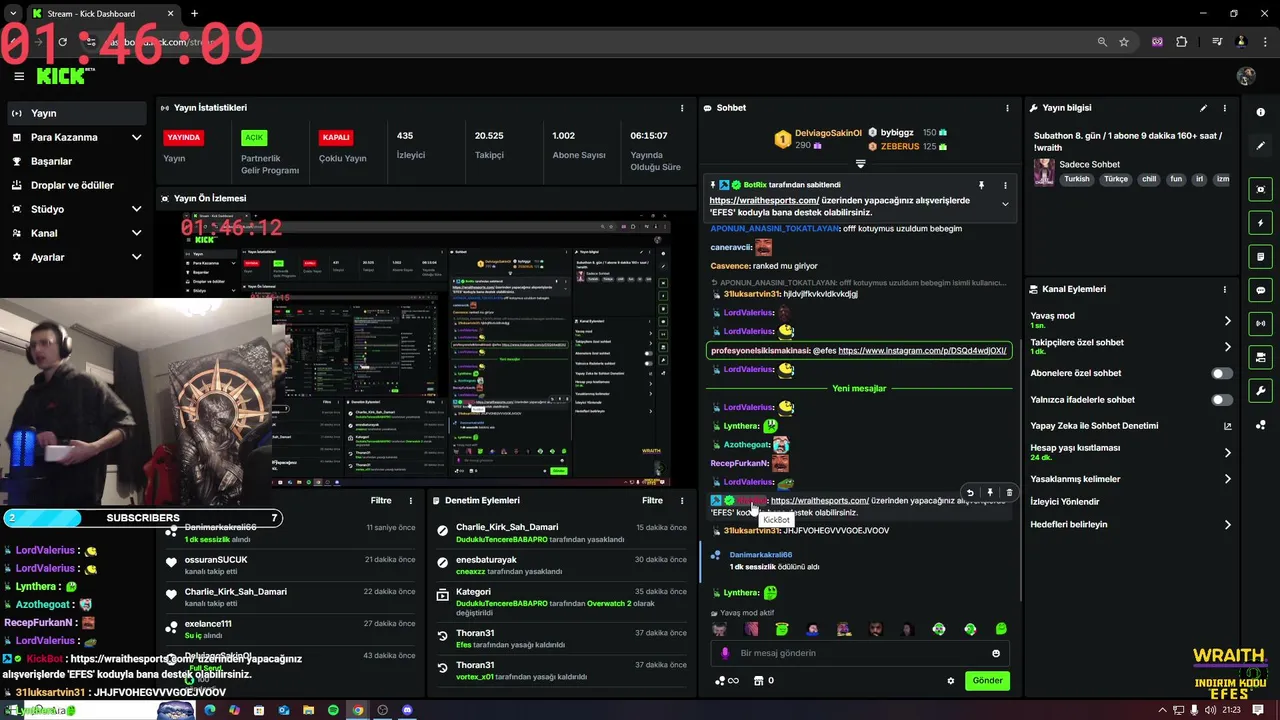This screenshot has width=1280, height=720.
Task: Expand Ayarlar sidebar section
Action: [x=136, y=257]
